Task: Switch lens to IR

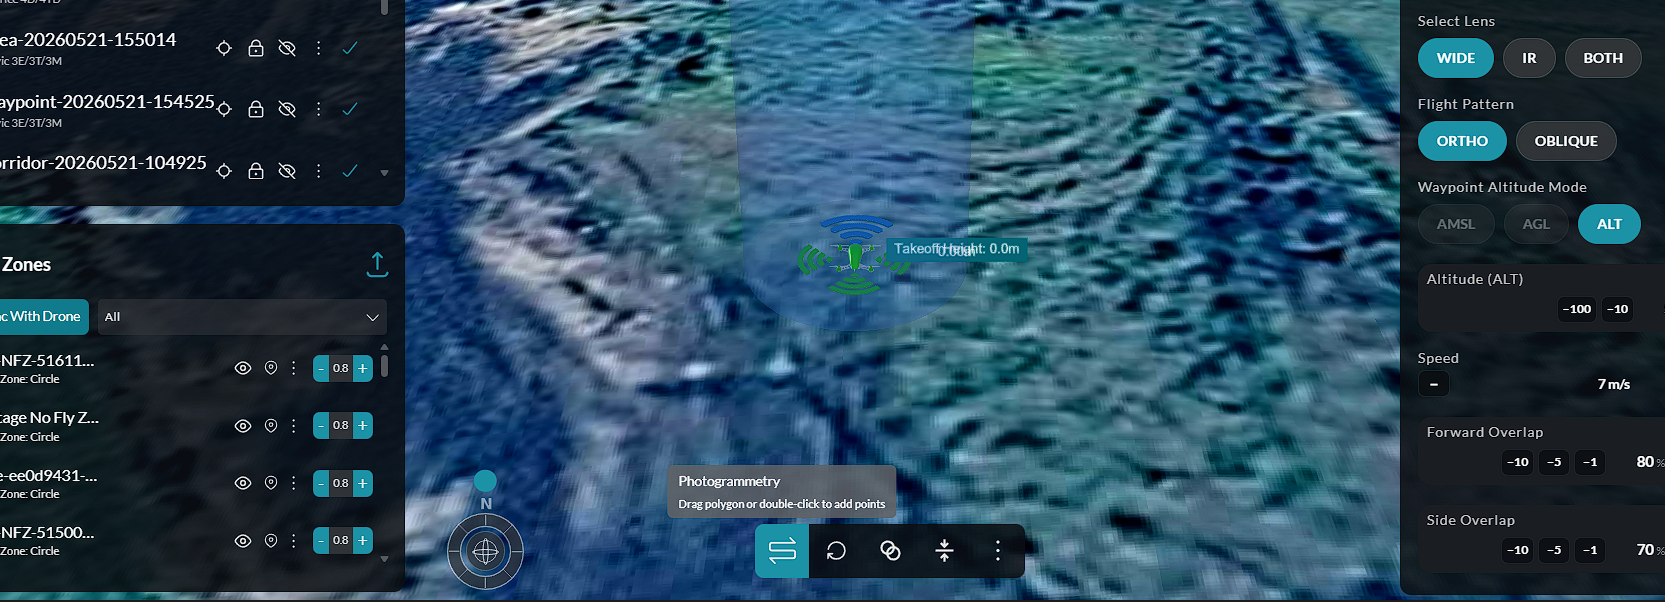Action: click(1529, 58)
